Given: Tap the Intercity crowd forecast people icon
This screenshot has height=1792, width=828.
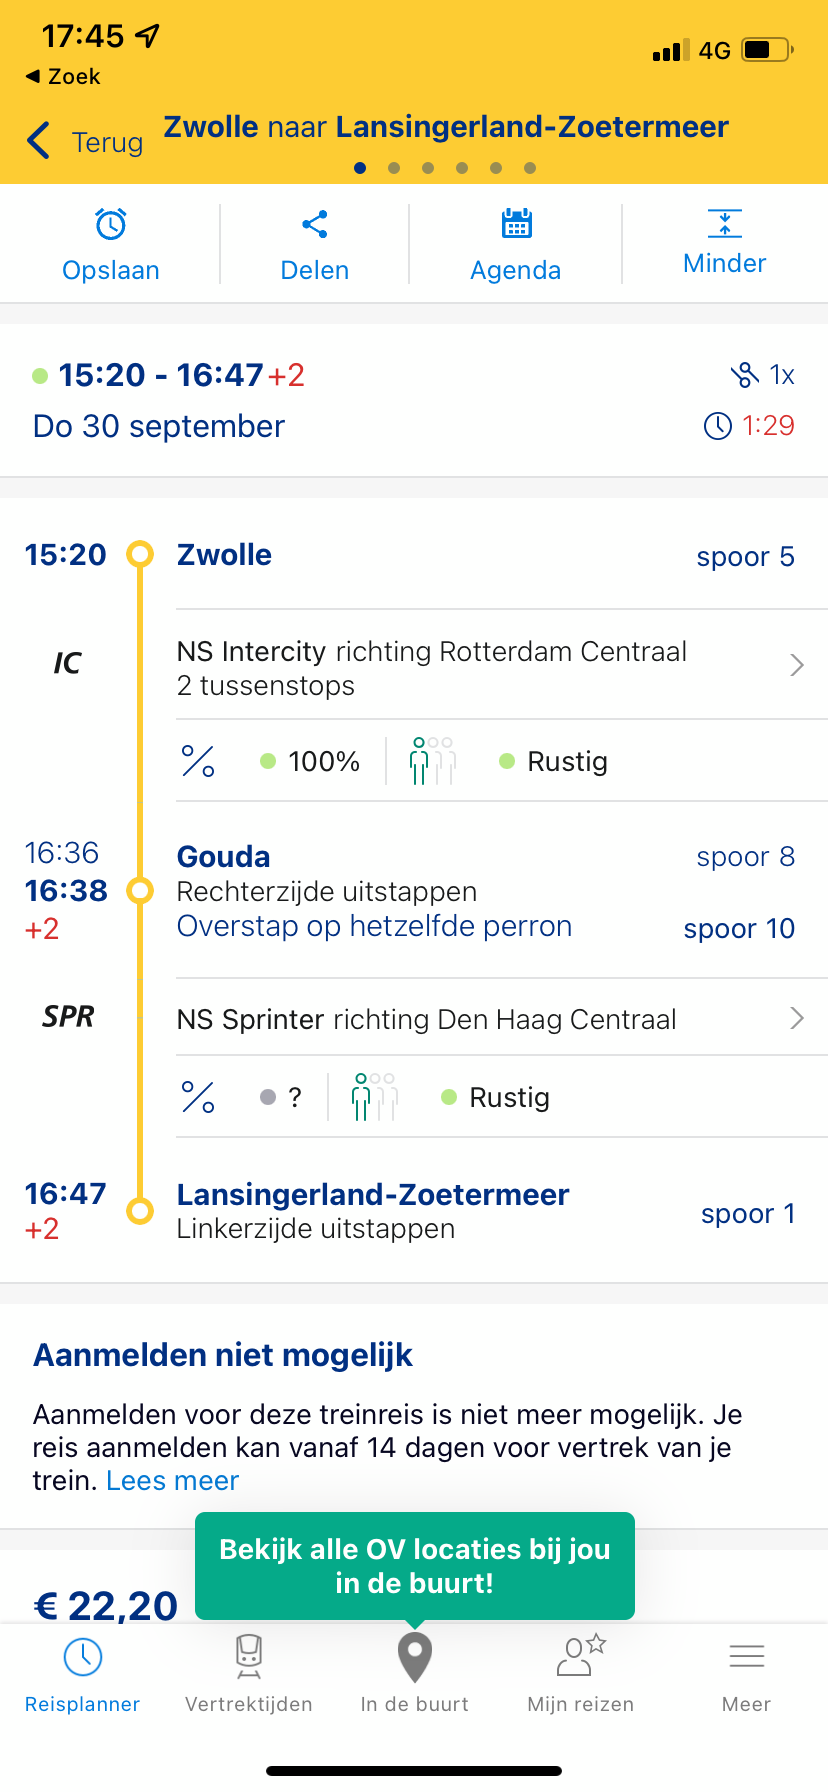Looking at the screenshot, I should point(432,761).
